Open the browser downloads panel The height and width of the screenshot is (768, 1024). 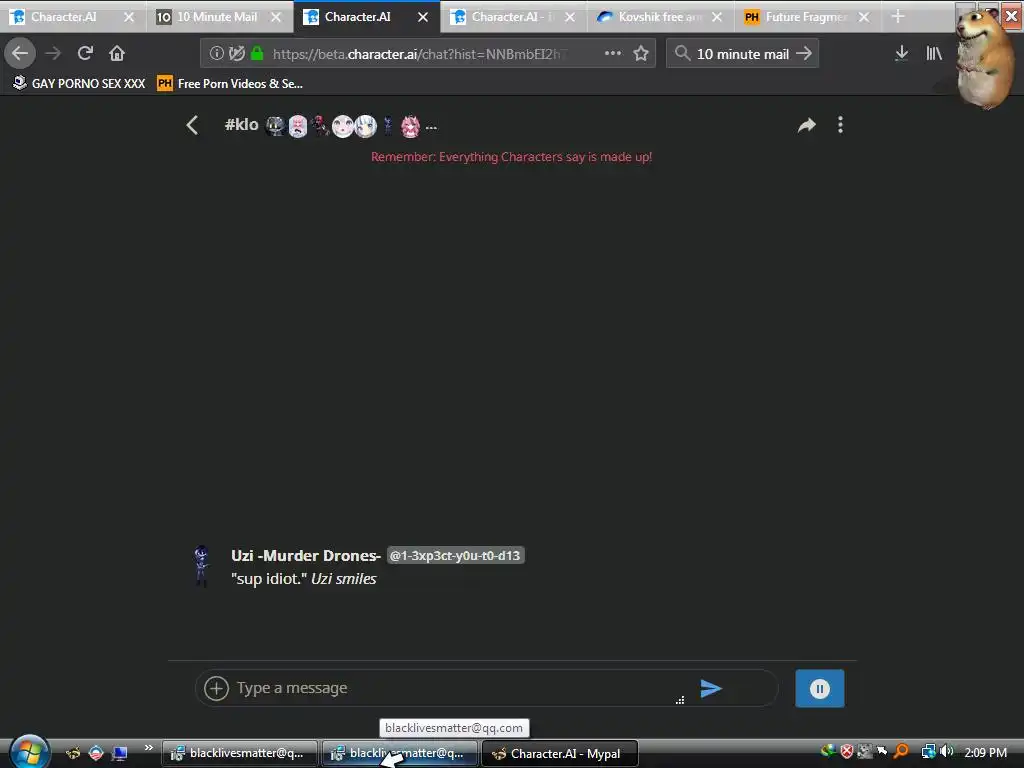(x=901, y=54)
